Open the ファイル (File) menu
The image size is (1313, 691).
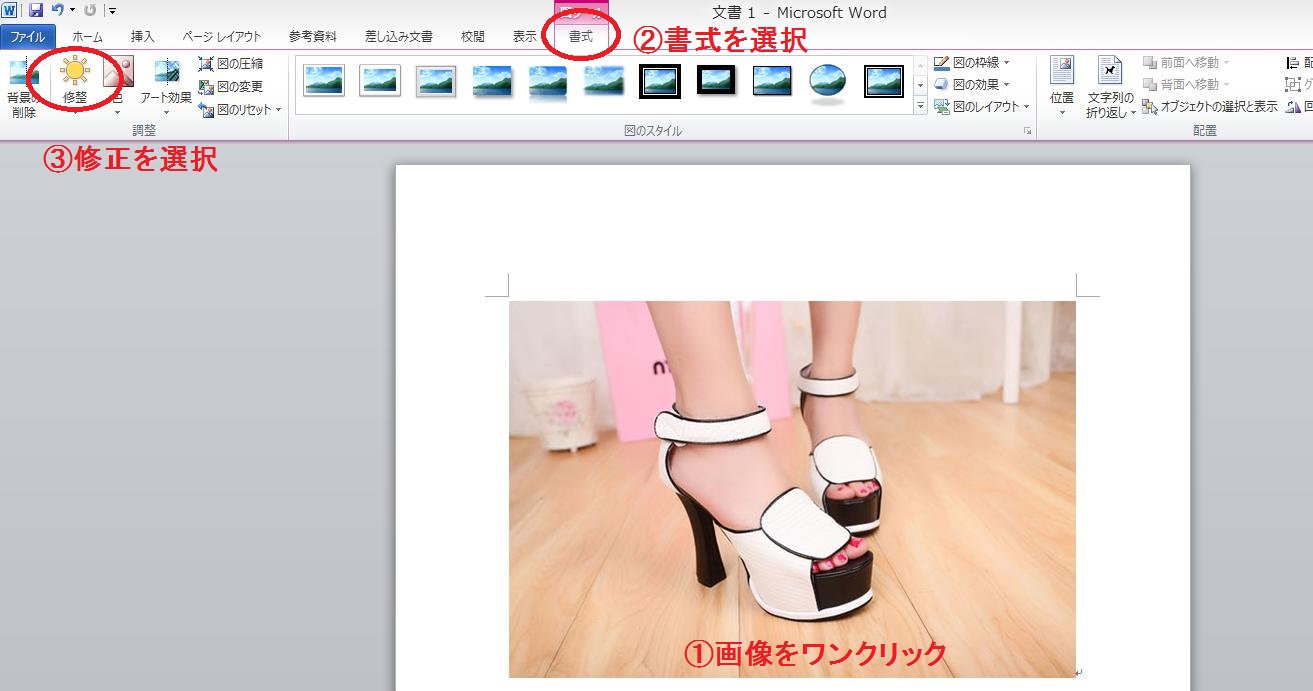28,34
